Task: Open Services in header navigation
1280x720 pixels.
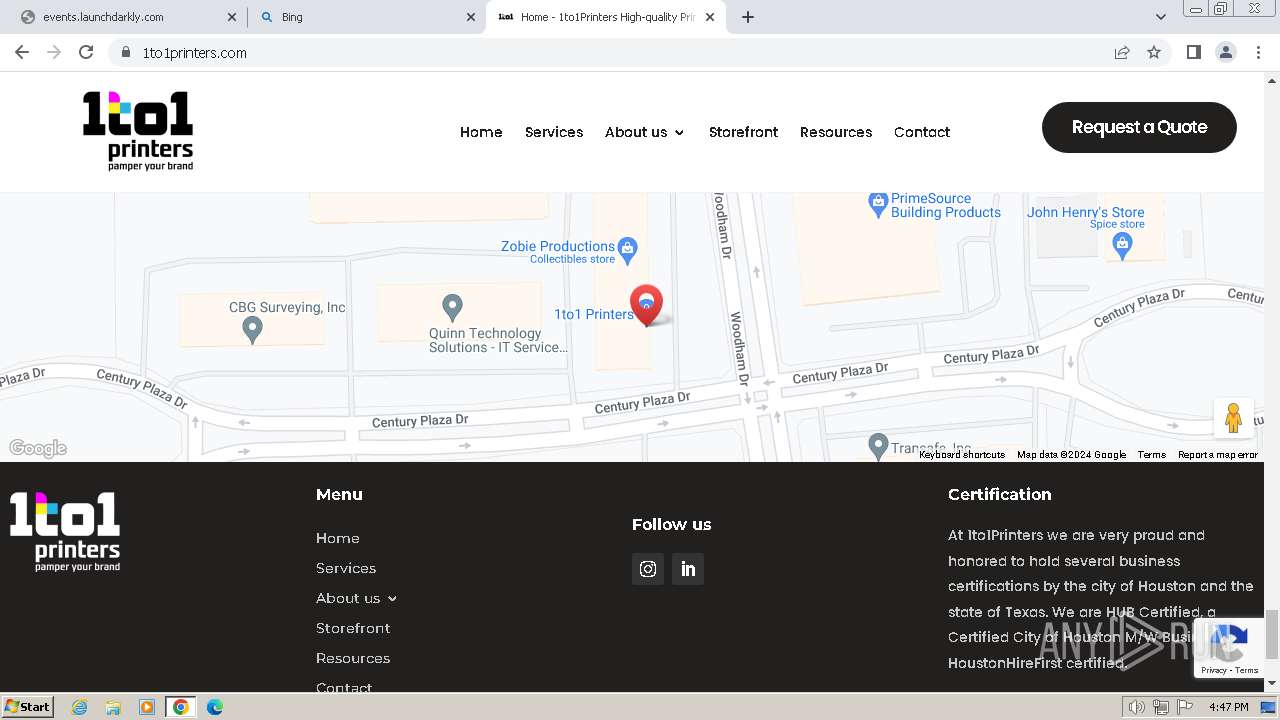Action: click(554, 132)
